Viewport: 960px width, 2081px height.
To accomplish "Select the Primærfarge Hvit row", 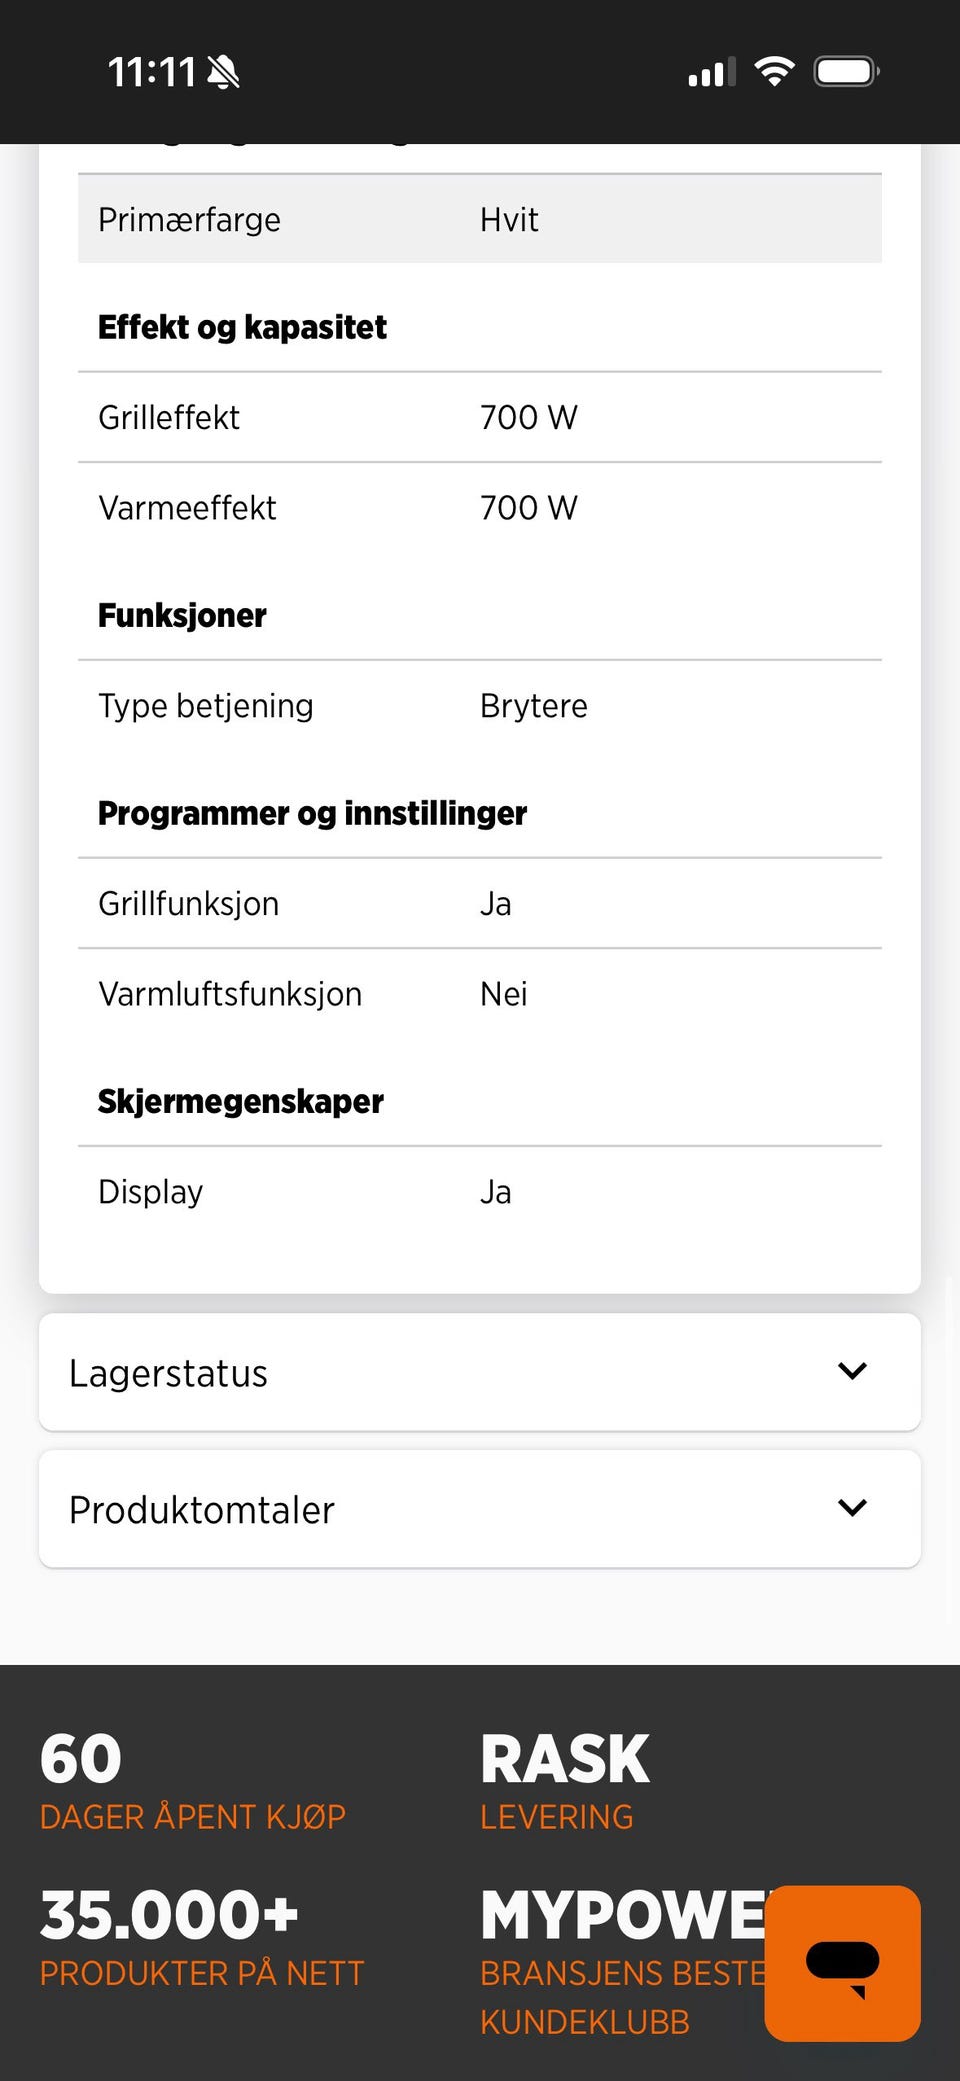I will tap(480, 219).
